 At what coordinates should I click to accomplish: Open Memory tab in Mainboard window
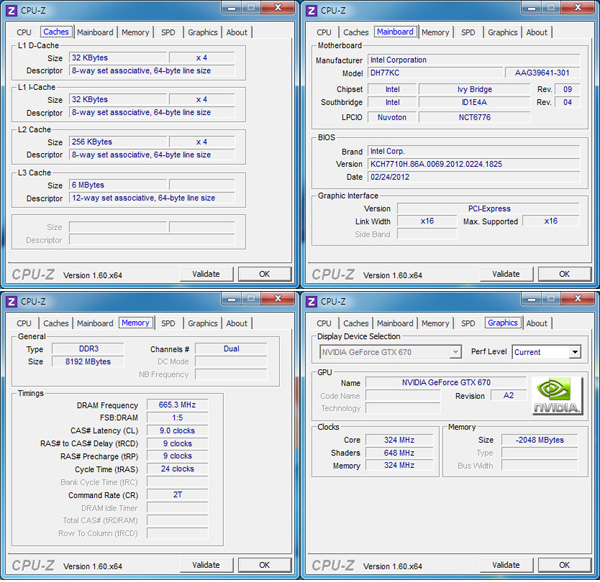pos(435,33)
